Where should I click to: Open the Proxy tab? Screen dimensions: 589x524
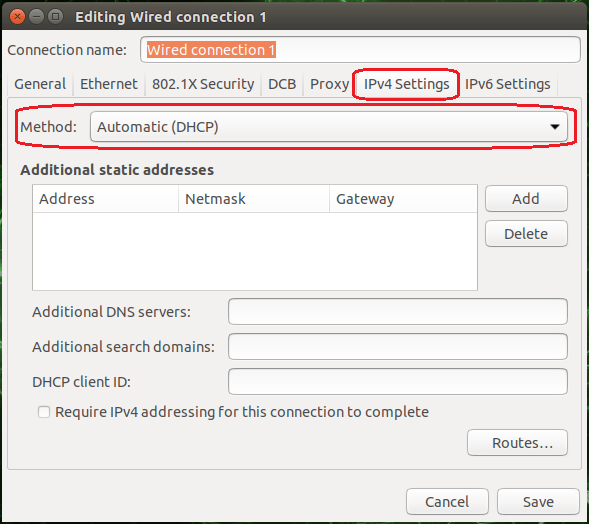click(x=329, y=84)
